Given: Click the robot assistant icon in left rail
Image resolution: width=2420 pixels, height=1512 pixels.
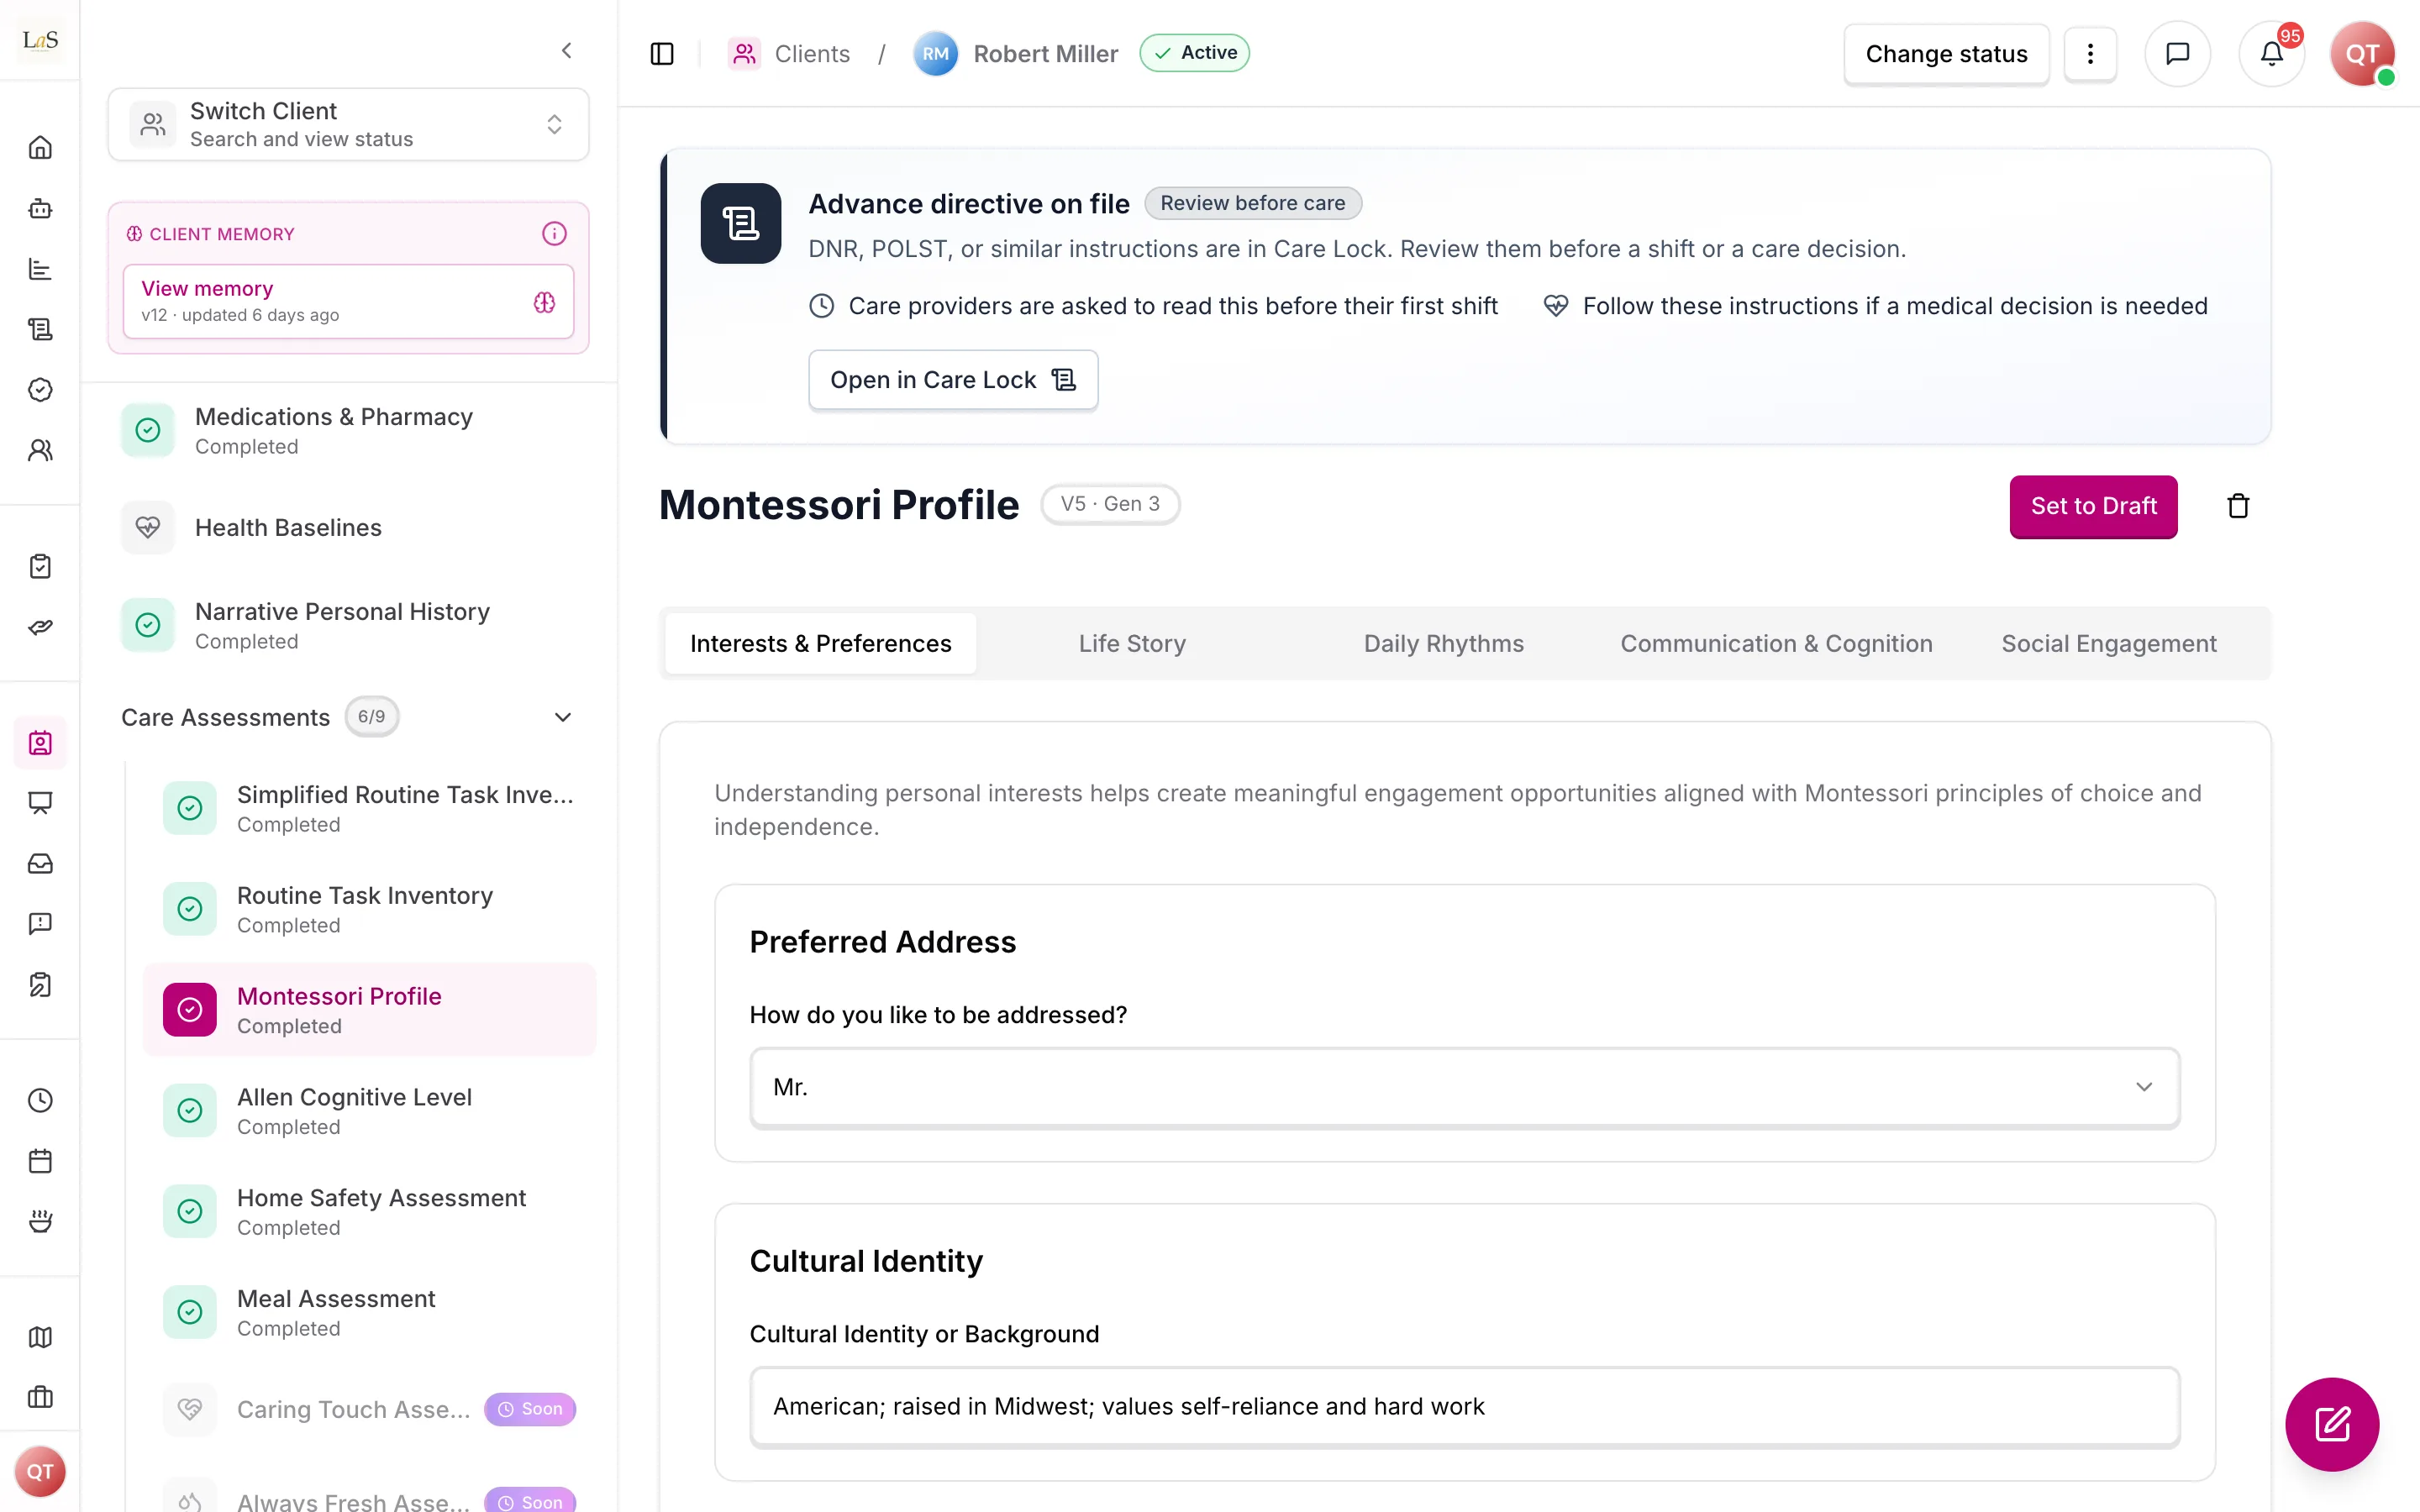Looking at the screenshot, I should coord(40,209).
